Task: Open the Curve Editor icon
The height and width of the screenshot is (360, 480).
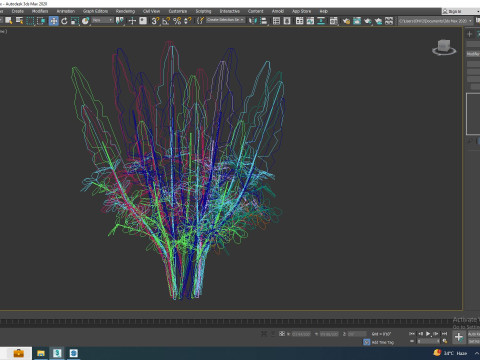Action: point(310,21)
